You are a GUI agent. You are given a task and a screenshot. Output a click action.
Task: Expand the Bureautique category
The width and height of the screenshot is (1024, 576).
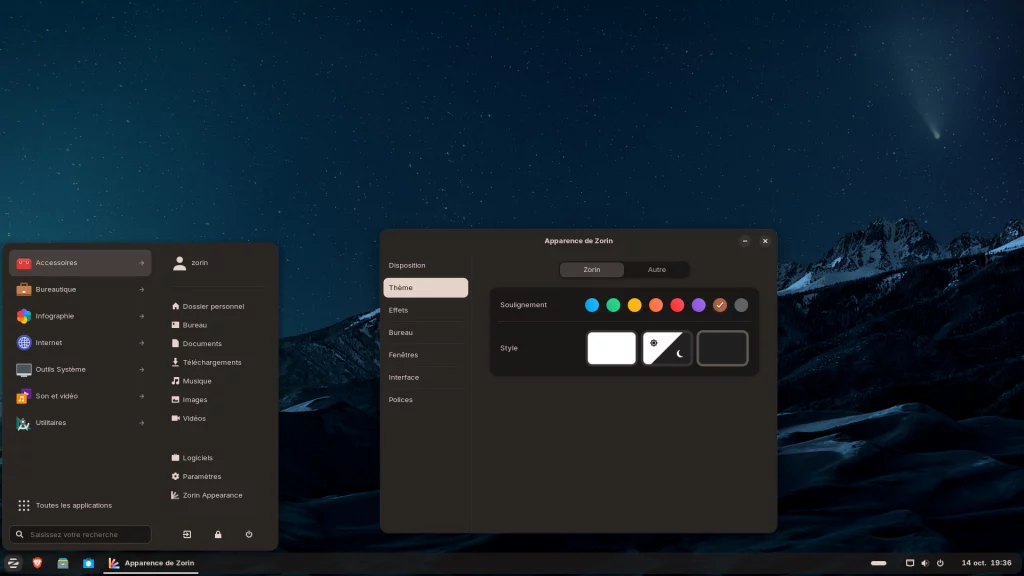[80, 290]
